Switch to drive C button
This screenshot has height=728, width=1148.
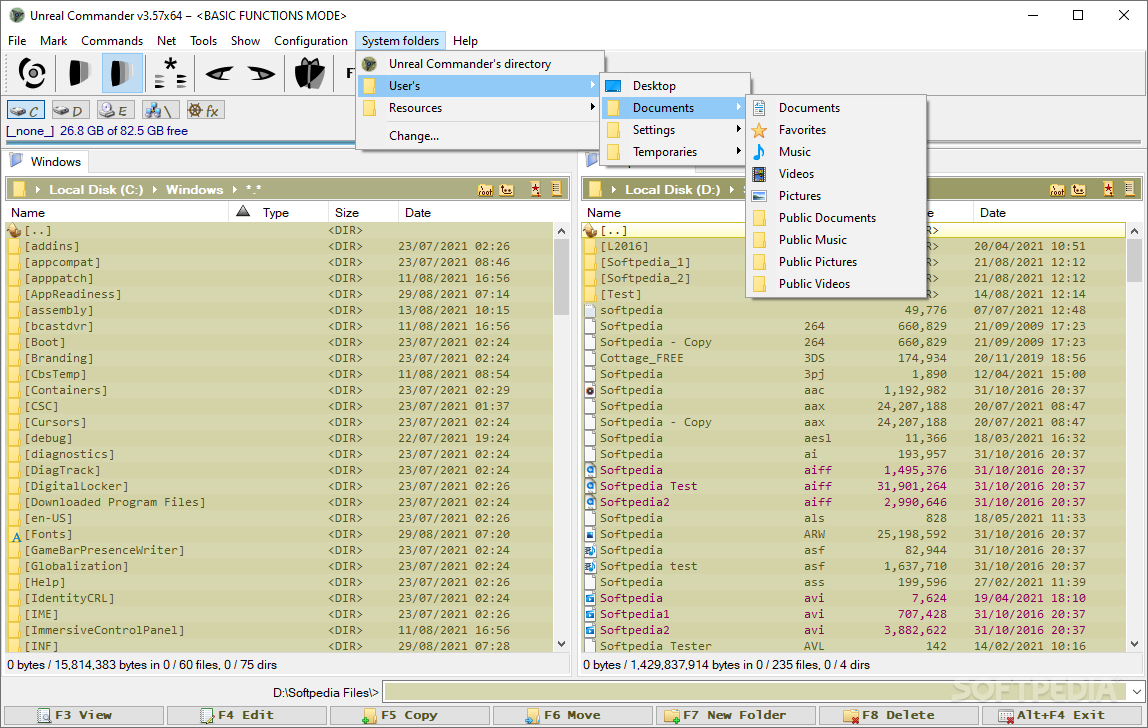pos(26,111)
